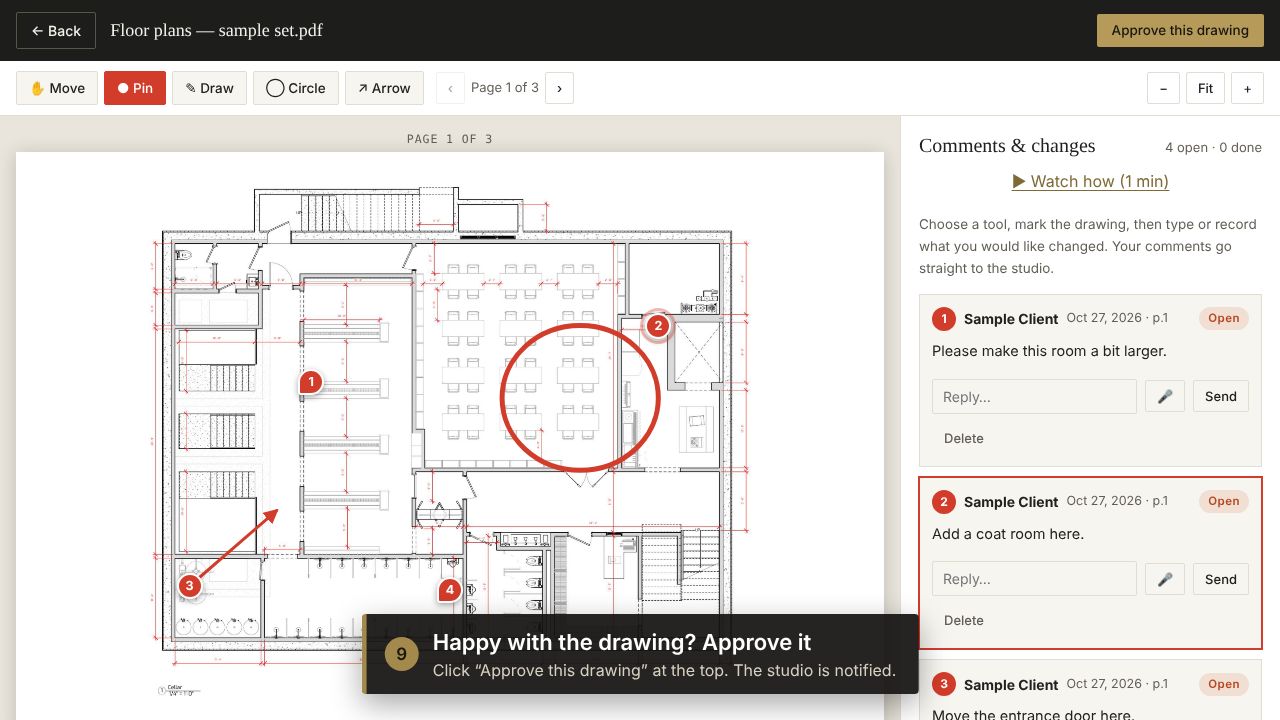The height and width of the screenshot is (720, 1280).
Task: Delete the 'make this room larger' comment
Action: pos(964,438)
